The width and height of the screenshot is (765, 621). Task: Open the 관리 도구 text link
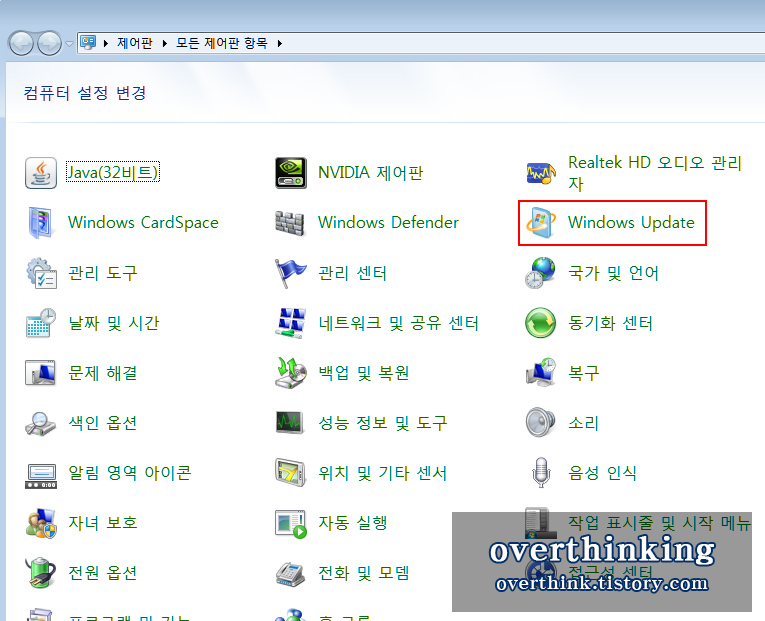tap(102, 273)
